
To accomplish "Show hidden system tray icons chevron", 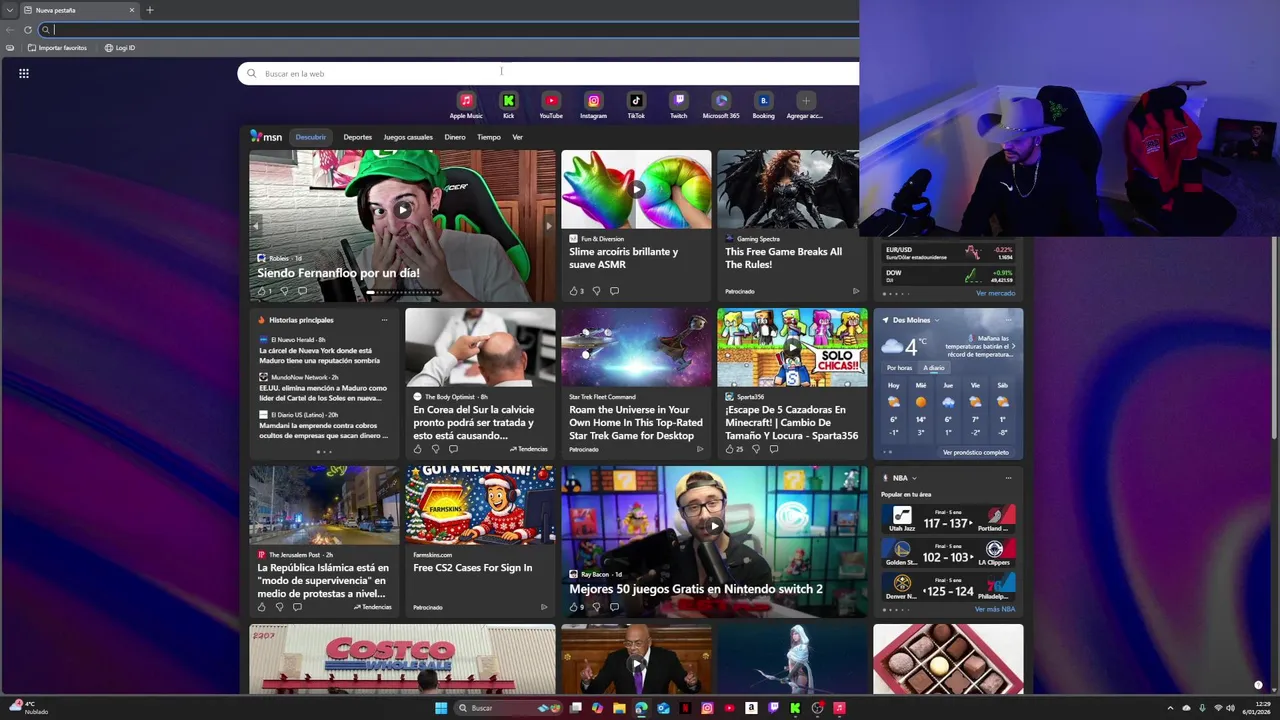I will 1170,708.
